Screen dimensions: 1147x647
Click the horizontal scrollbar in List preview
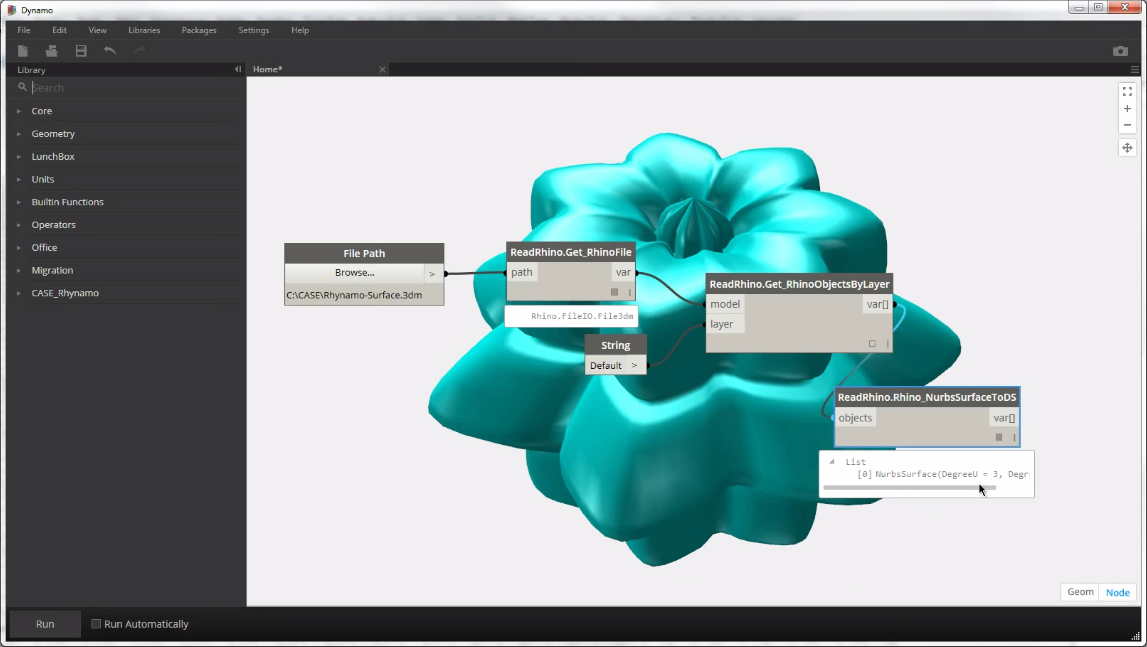pos(909,487)
